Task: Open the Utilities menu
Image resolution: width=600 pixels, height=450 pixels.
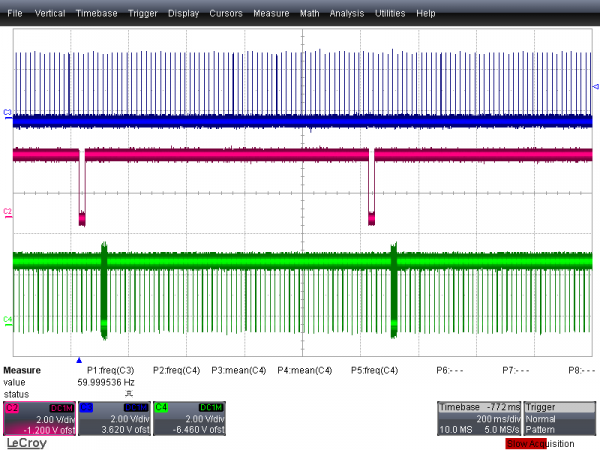Action: [390, 14]
